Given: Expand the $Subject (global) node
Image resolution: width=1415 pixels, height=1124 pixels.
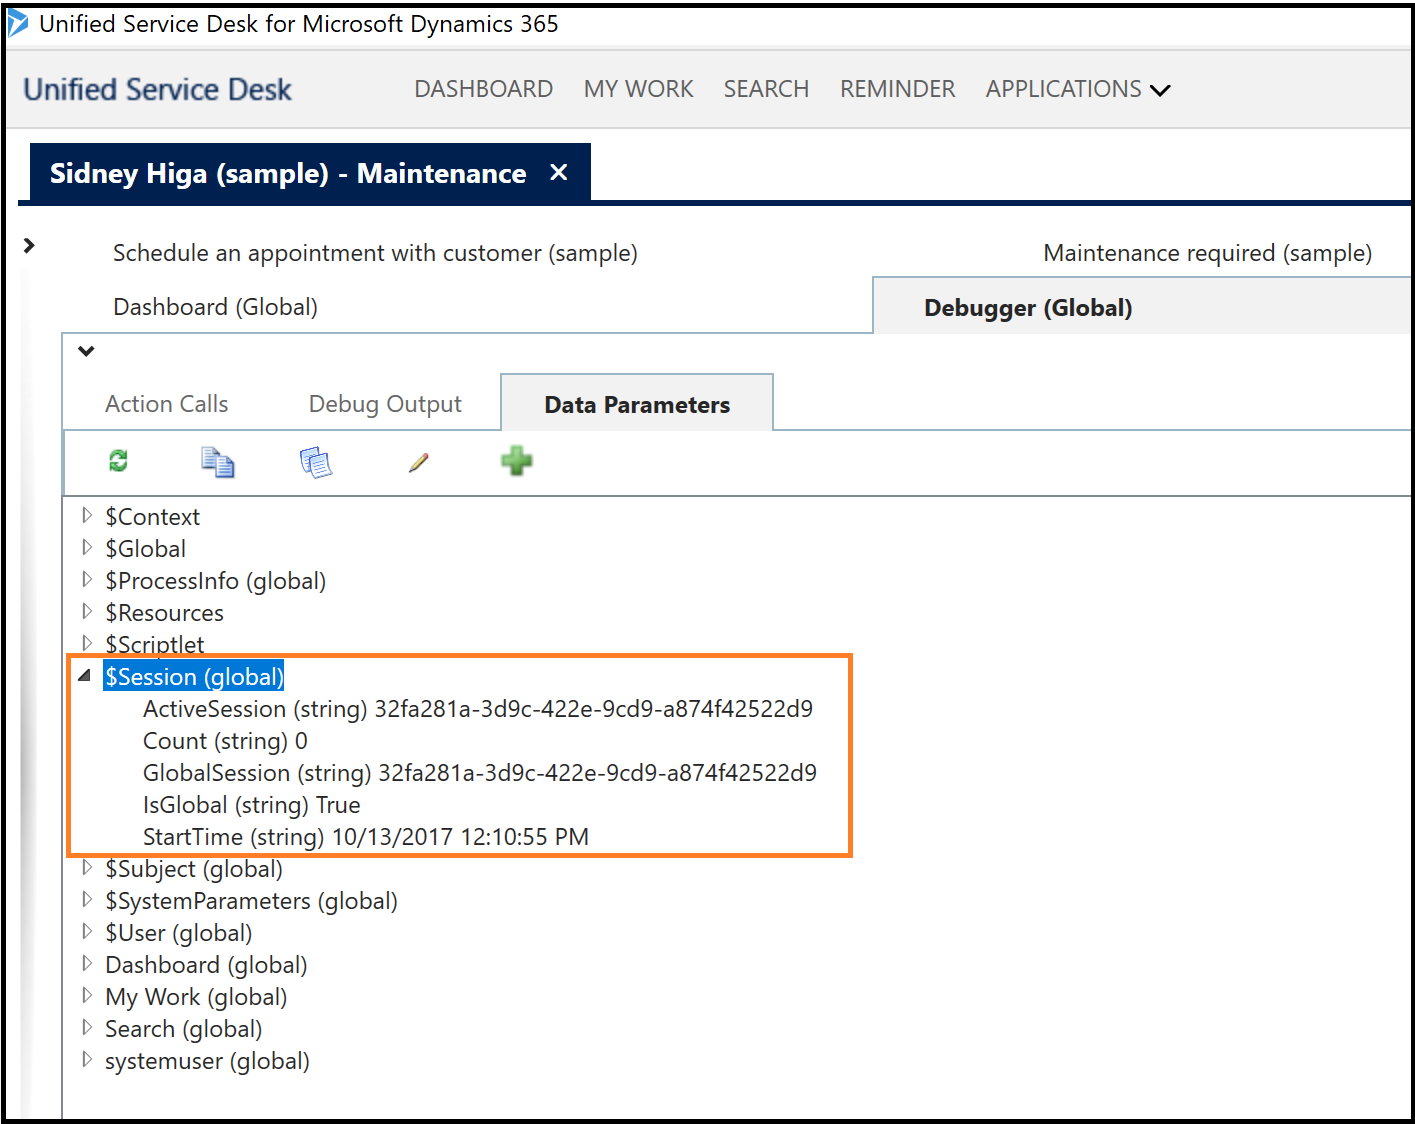Looking at the screenshot, I should 87,867.
